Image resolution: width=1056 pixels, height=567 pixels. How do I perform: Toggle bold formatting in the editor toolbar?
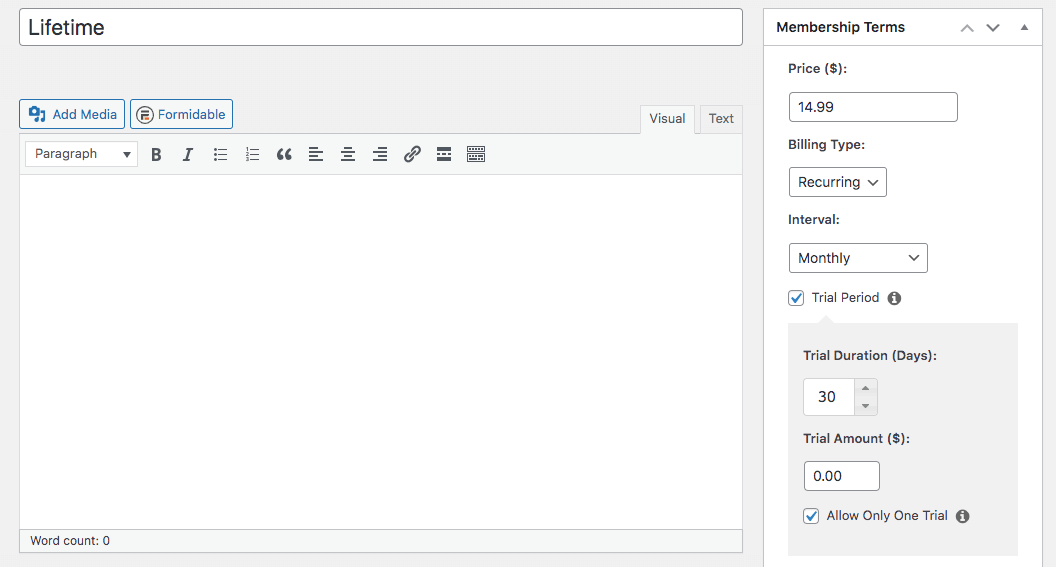(x=156, y=154)
